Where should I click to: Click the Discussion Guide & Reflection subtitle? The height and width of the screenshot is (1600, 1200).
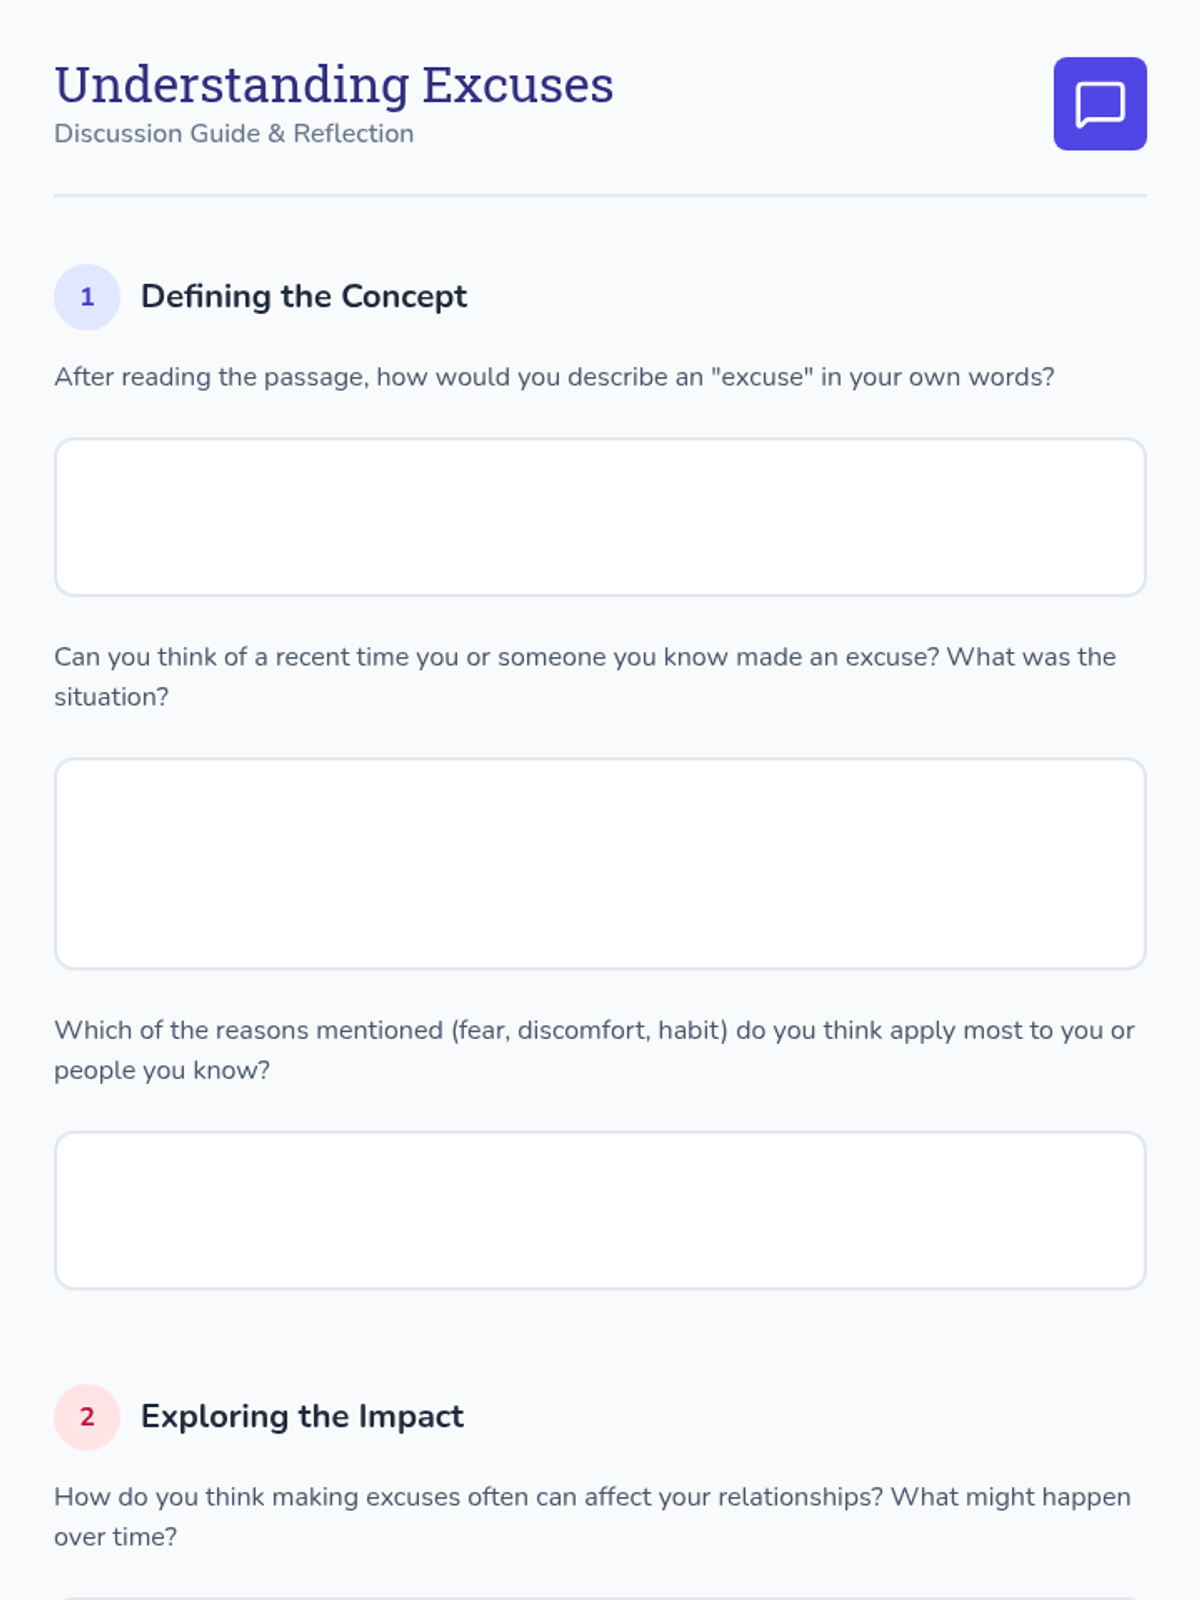233,134
